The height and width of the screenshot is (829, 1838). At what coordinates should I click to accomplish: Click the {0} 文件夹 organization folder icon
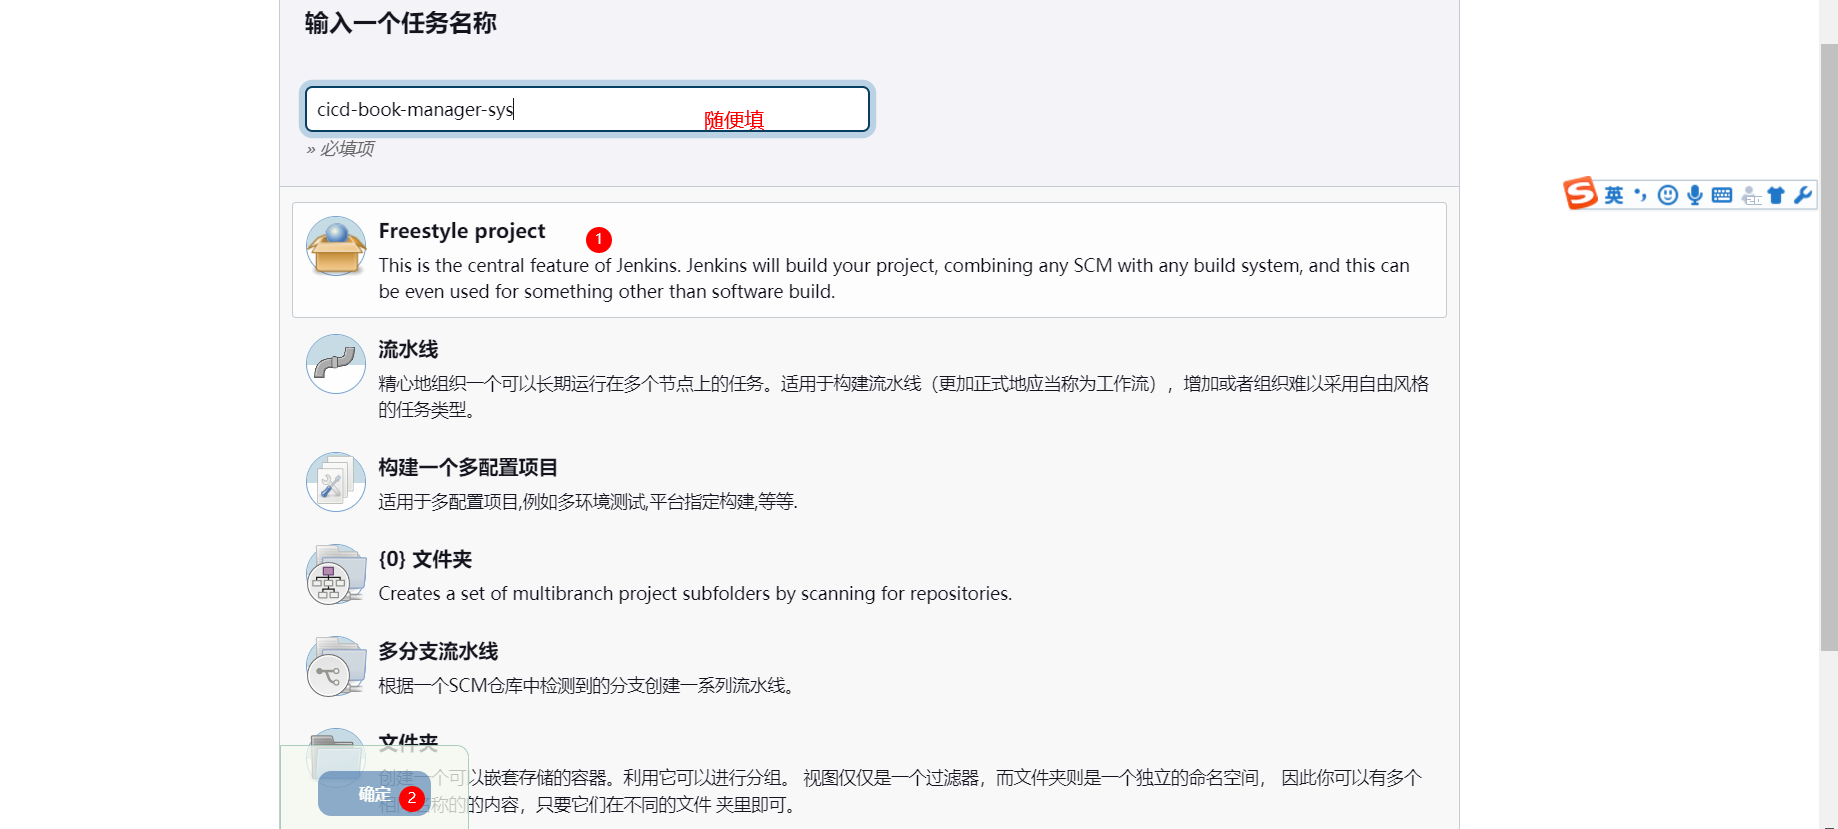[x=336, y=574]
